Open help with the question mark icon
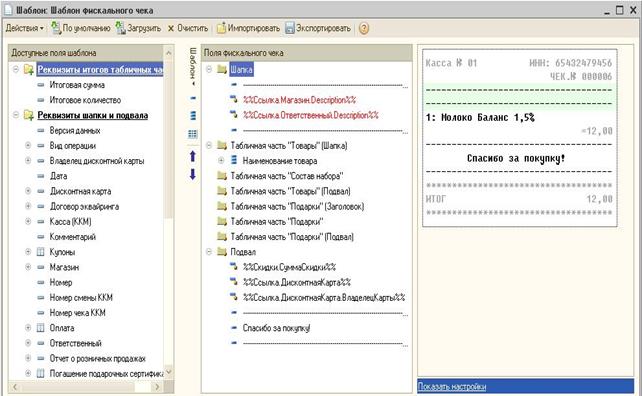The height and width of the screenshot is (396, 642). [364, 28]
